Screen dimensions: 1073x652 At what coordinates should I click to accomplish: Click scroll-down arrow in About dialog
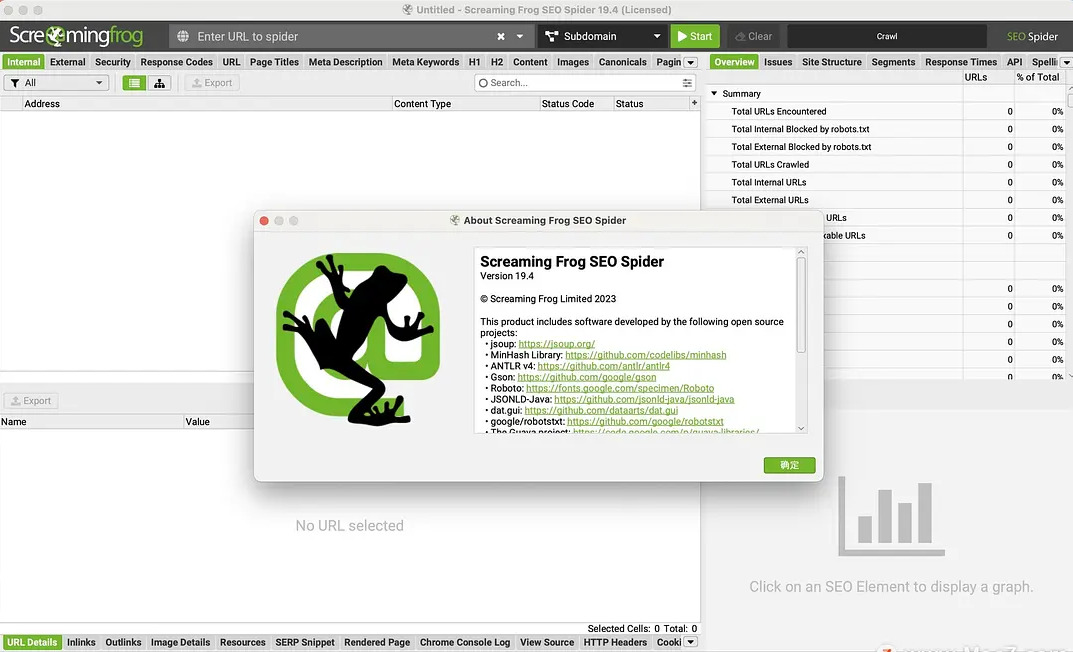[801, 428]
